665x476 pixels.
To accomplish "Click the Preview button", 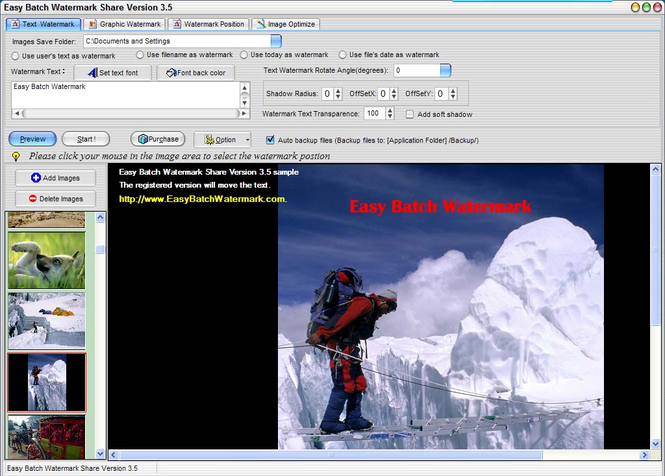I will click(x=33, y=139).
